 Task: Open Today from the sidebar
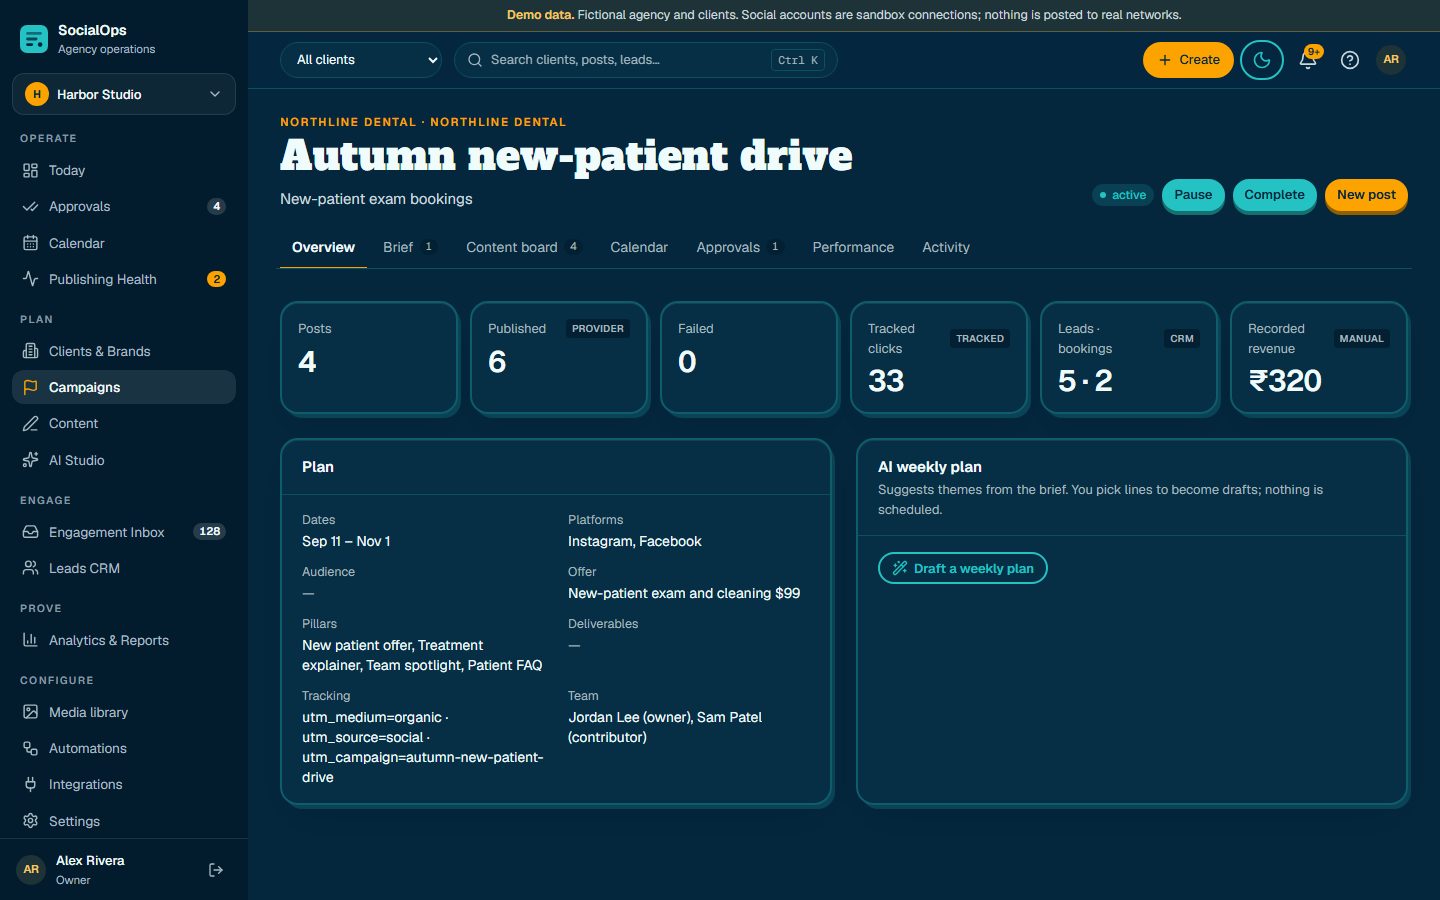pos(124,170)
